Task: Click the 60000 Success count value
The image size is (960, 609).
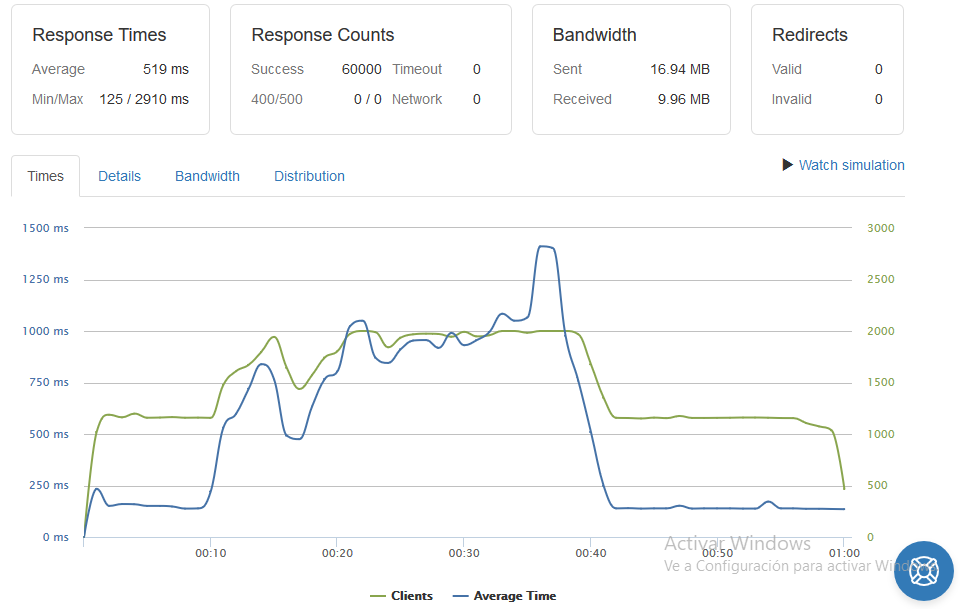Action: [361, 69]
